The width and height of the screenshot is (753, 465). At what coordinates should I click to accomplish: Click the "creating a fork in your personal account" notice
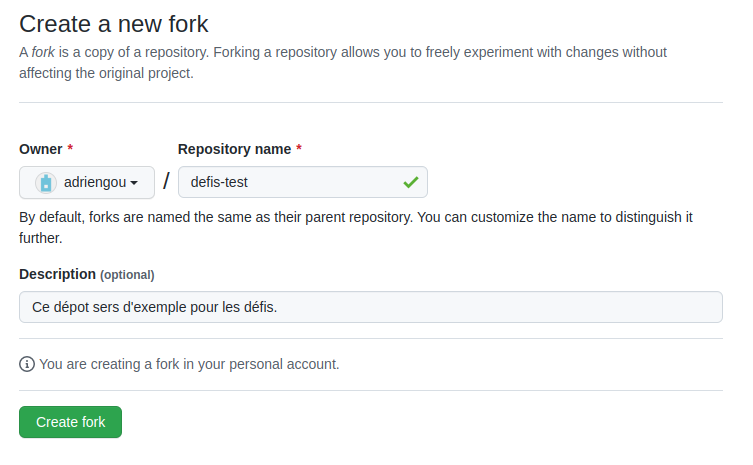pos(189,364)
